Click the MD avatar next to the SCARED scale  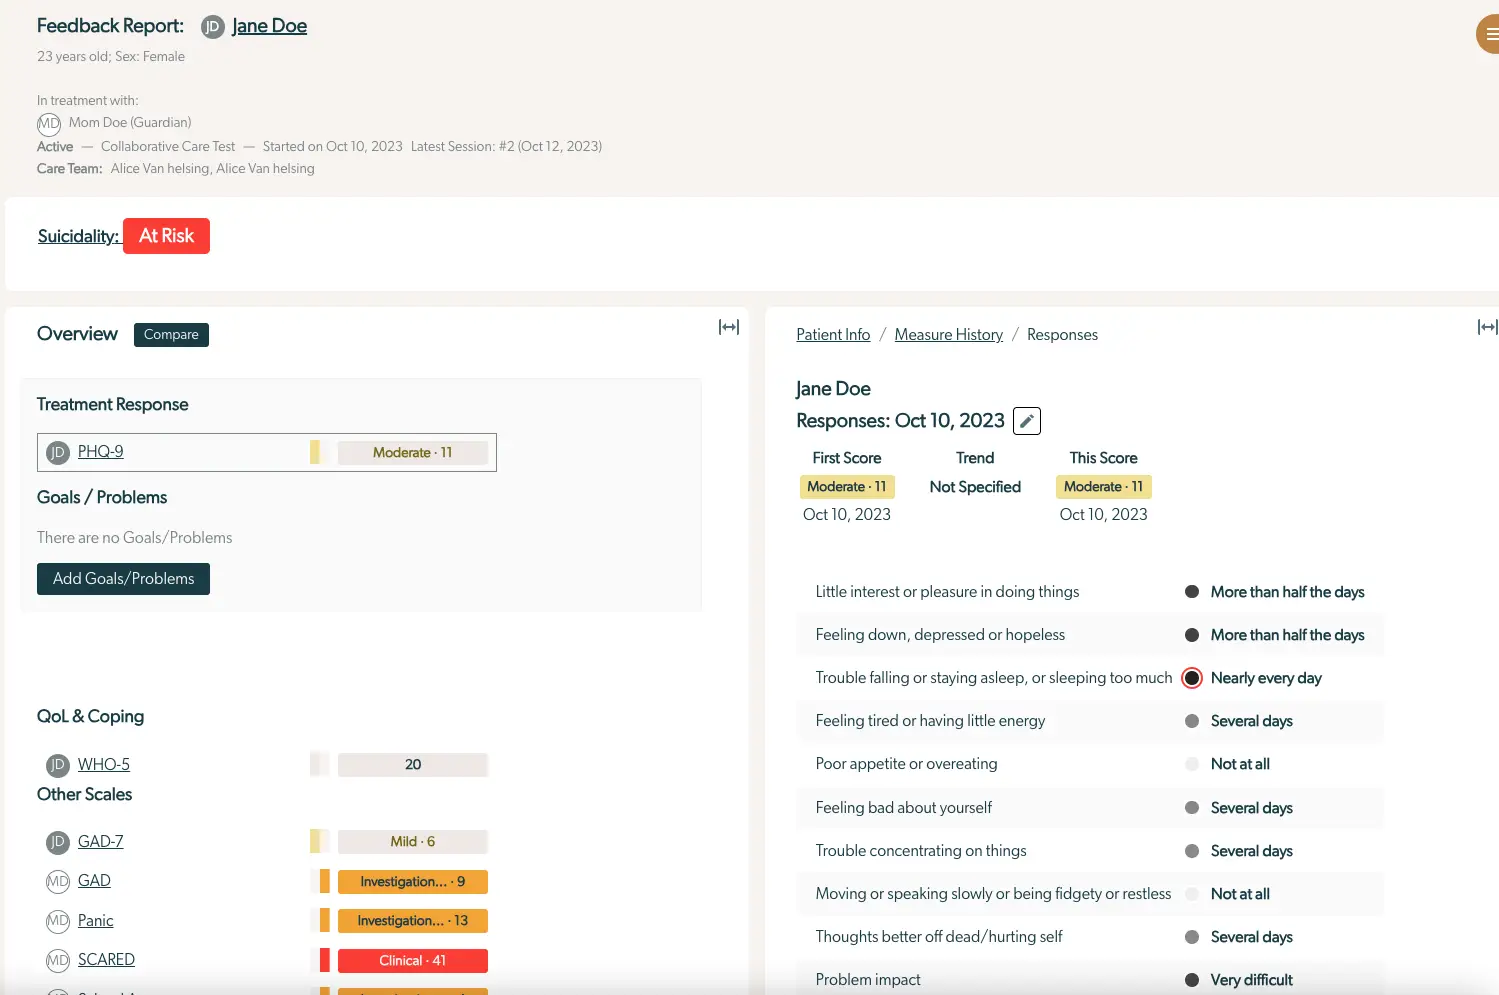point(57,960)
